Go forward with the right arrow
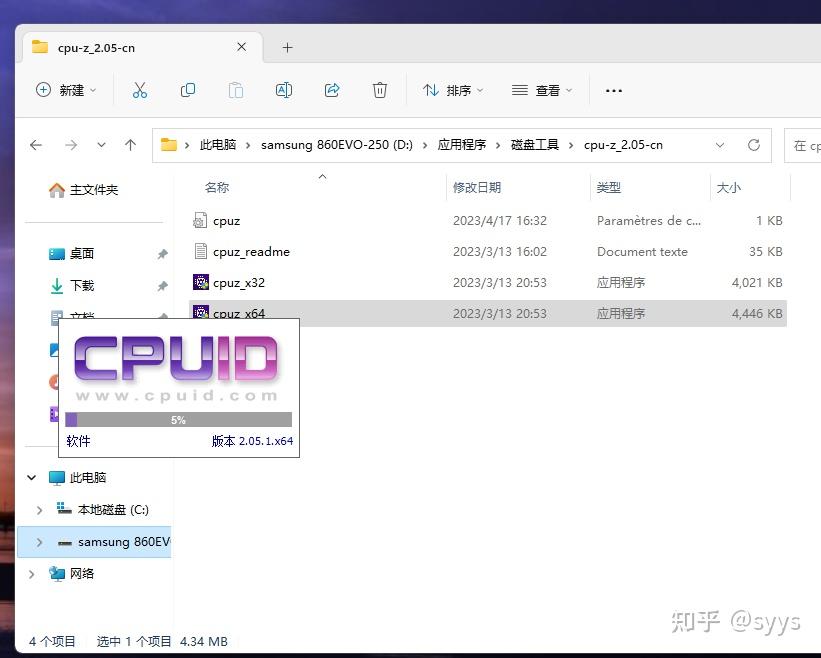 pos(71,145)
